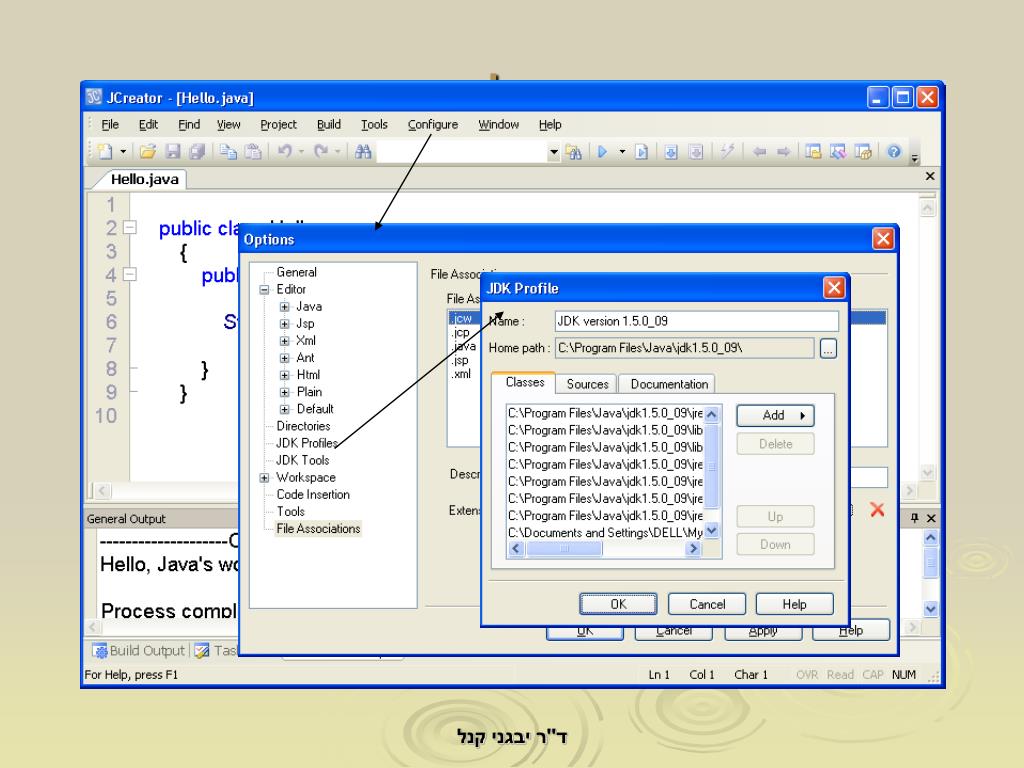Click the Copy toolbar icon
This screenshot has width=1024, height=768.
pyautogui.click(x=228, y=152)
